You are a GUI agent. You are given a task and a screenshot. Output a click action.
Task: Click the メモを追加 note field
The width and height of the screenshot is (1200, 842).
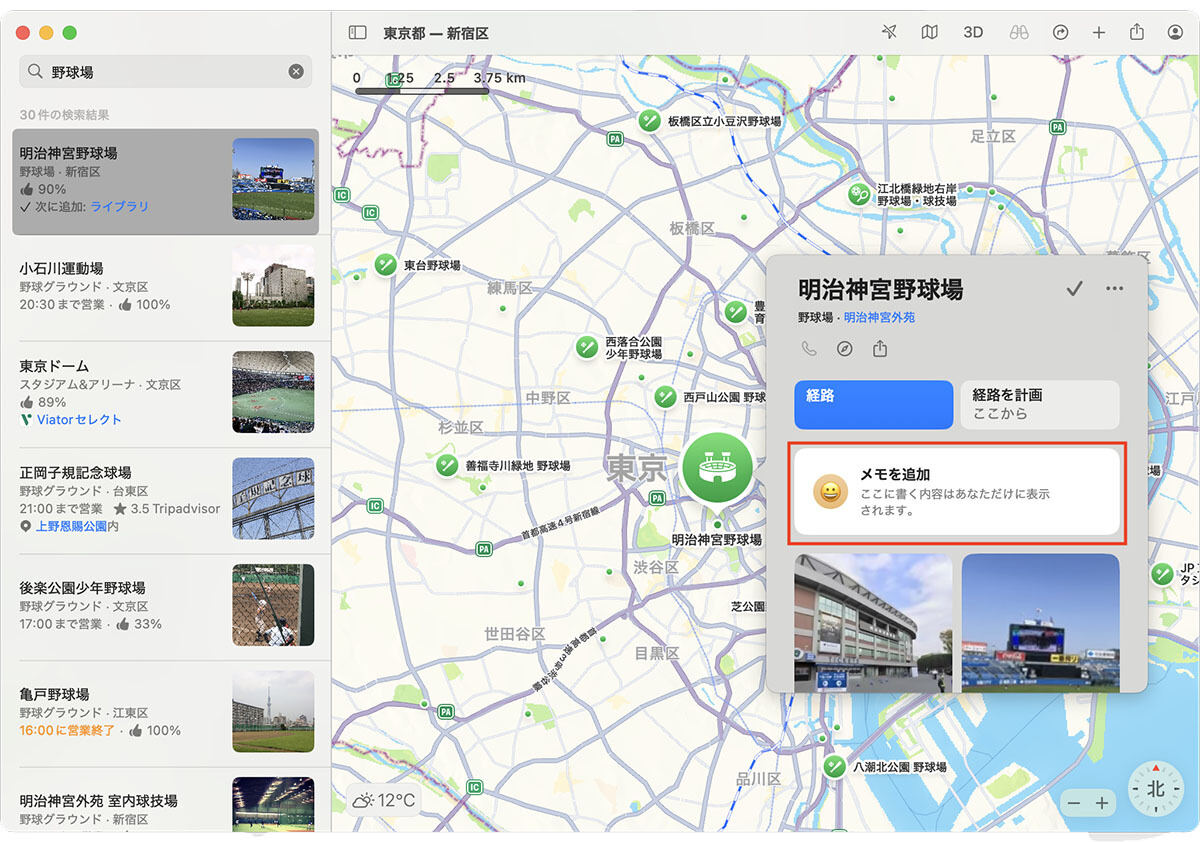956,492
